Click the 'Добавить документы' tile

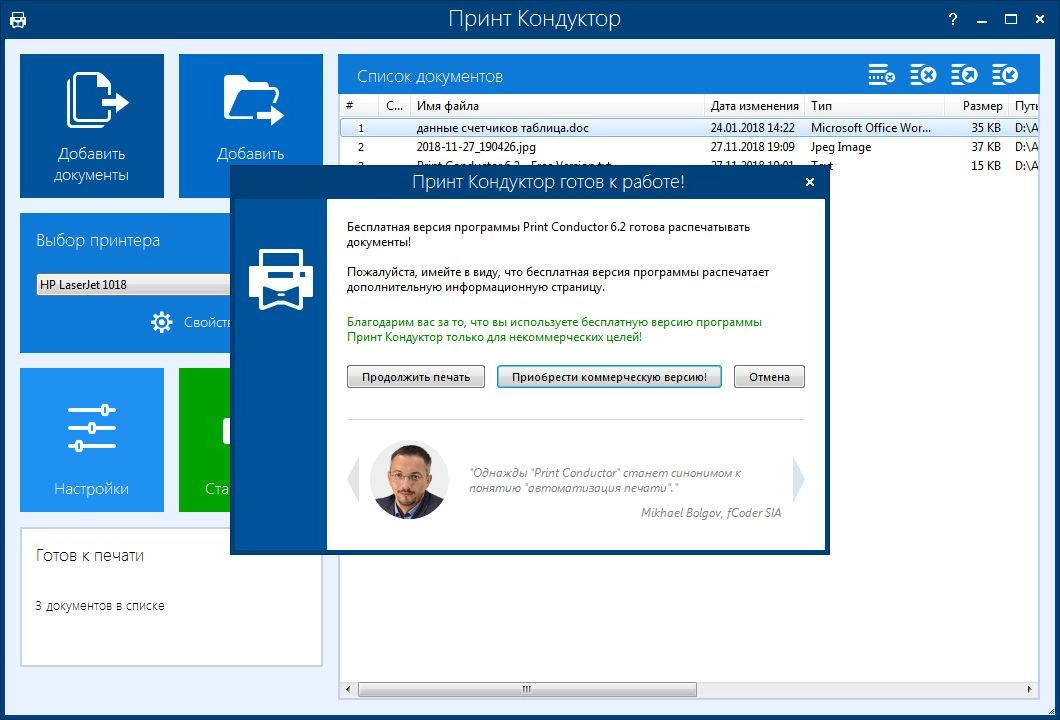pos(92,126)
